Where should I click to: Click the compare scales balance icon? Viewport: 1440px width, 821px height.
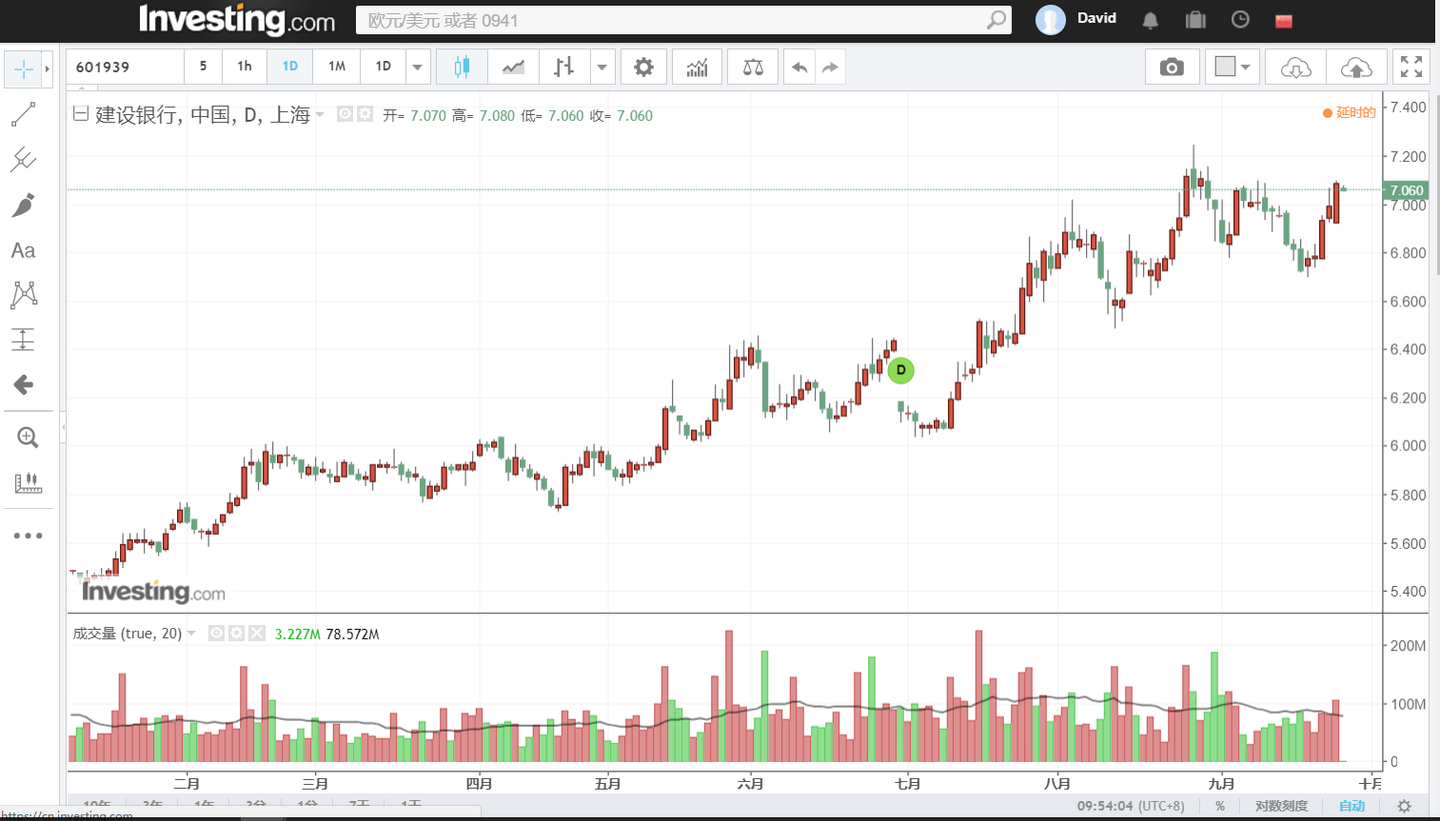[752, 66]
